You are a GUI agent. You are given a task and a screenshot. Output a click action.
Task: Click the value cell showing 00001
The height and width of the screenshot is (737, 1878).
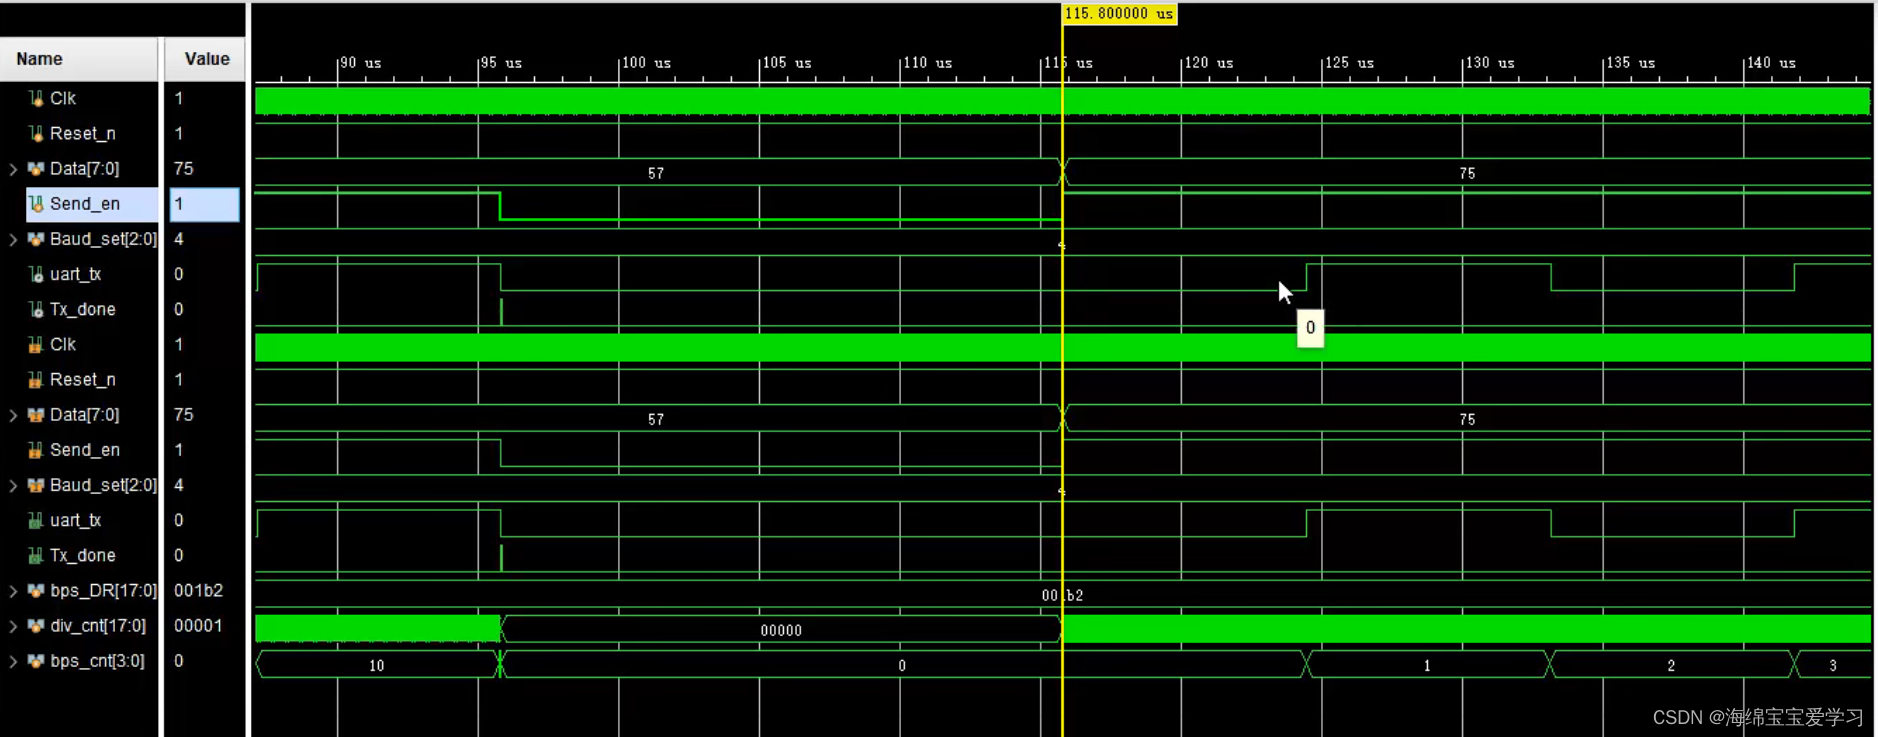[x=198, y=626]
